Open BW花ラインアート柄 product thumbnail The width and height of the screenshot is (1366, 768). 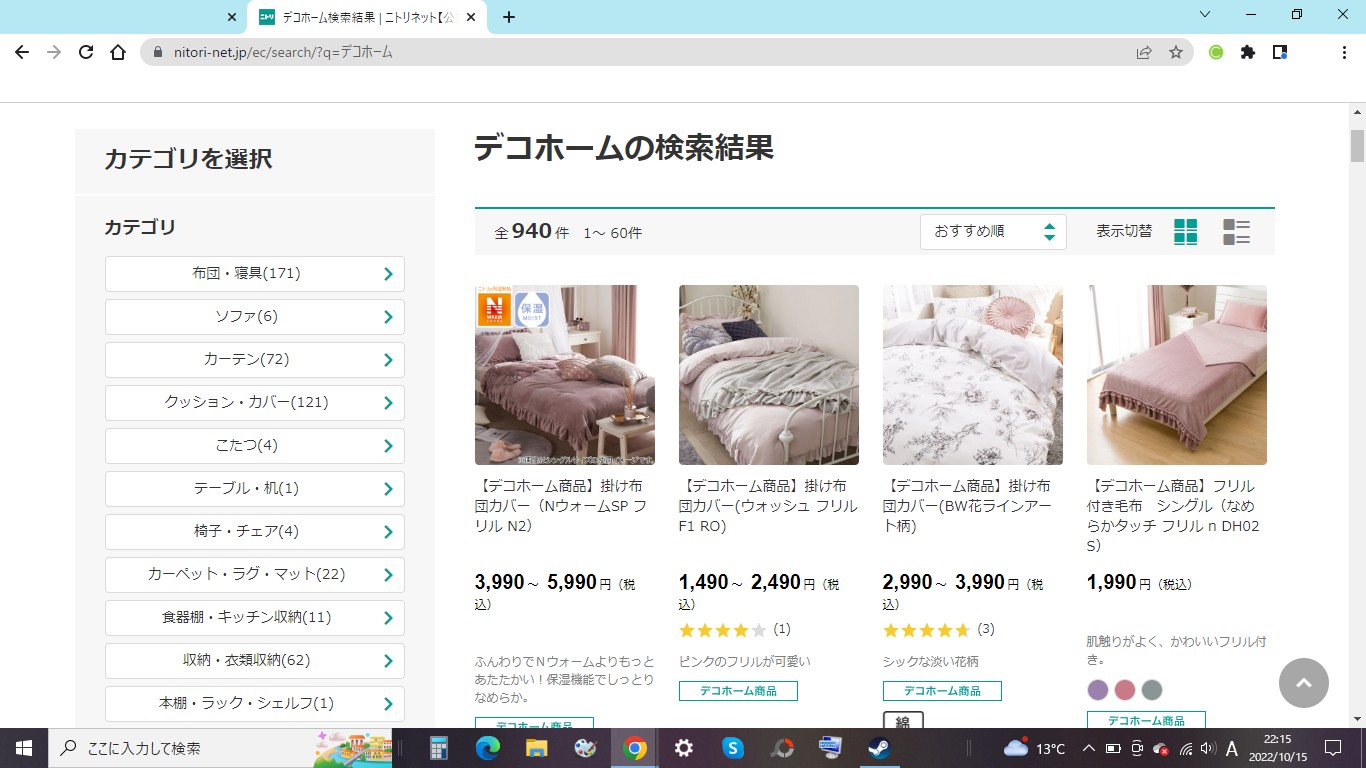pyautogui.click(x=972, y=375)
